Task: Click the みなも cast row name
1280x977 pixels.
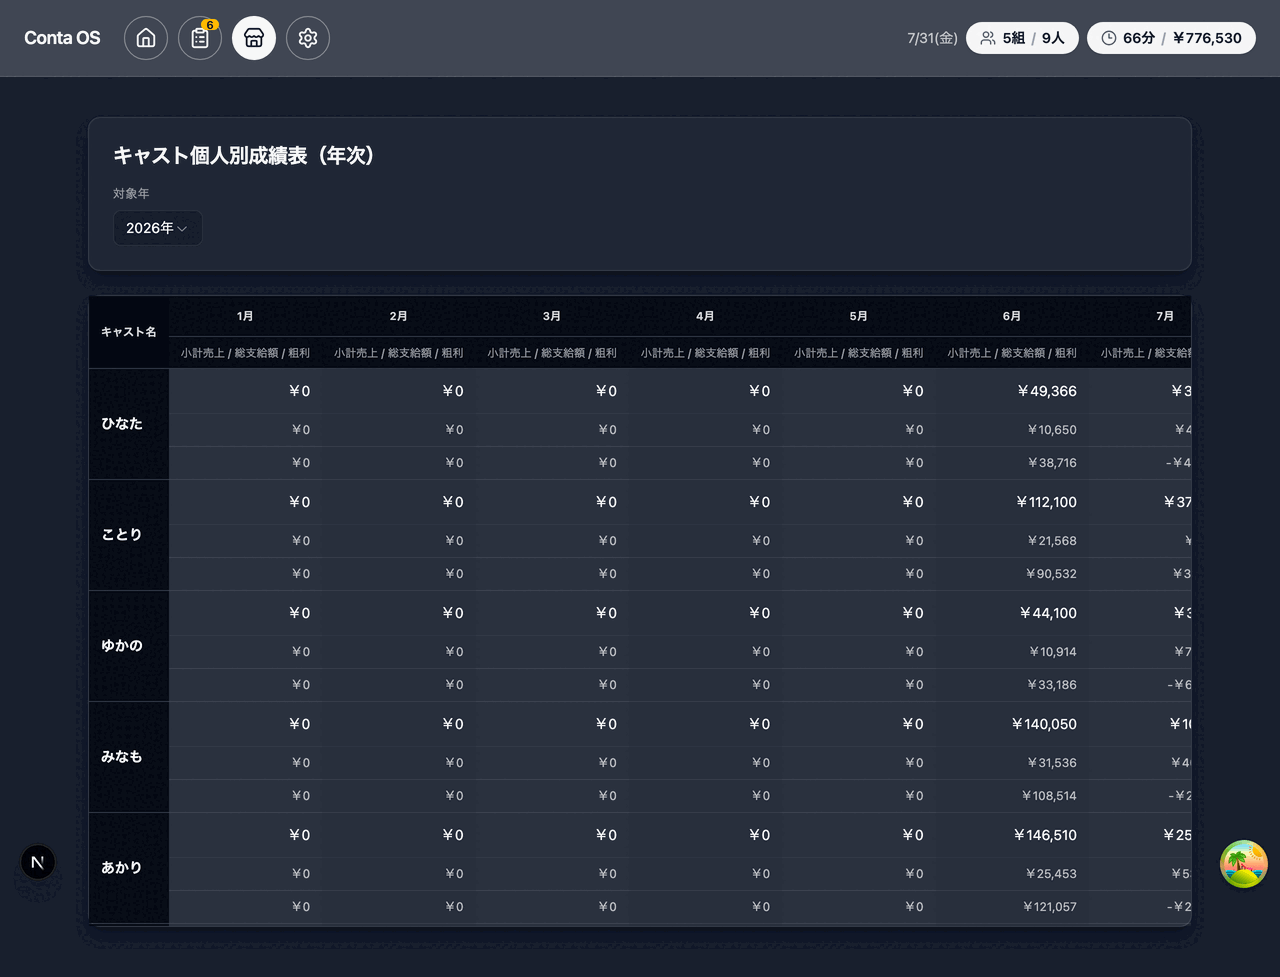Action: pos(122,757)
